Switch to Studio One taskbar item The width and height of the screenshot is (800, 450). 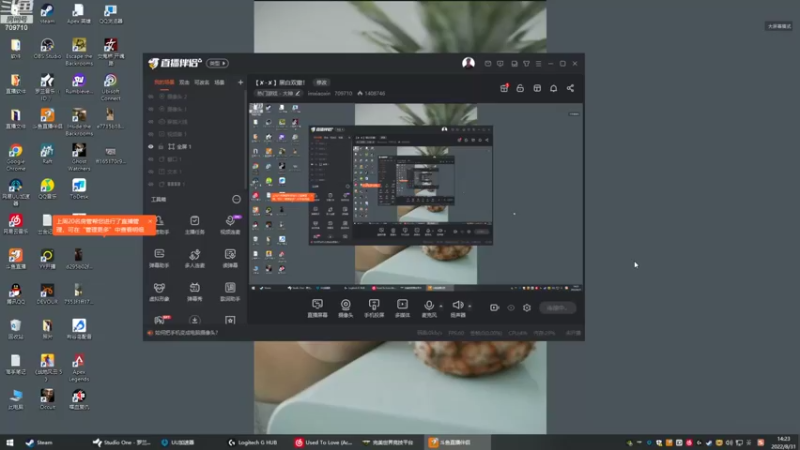(x=121, y=442)
